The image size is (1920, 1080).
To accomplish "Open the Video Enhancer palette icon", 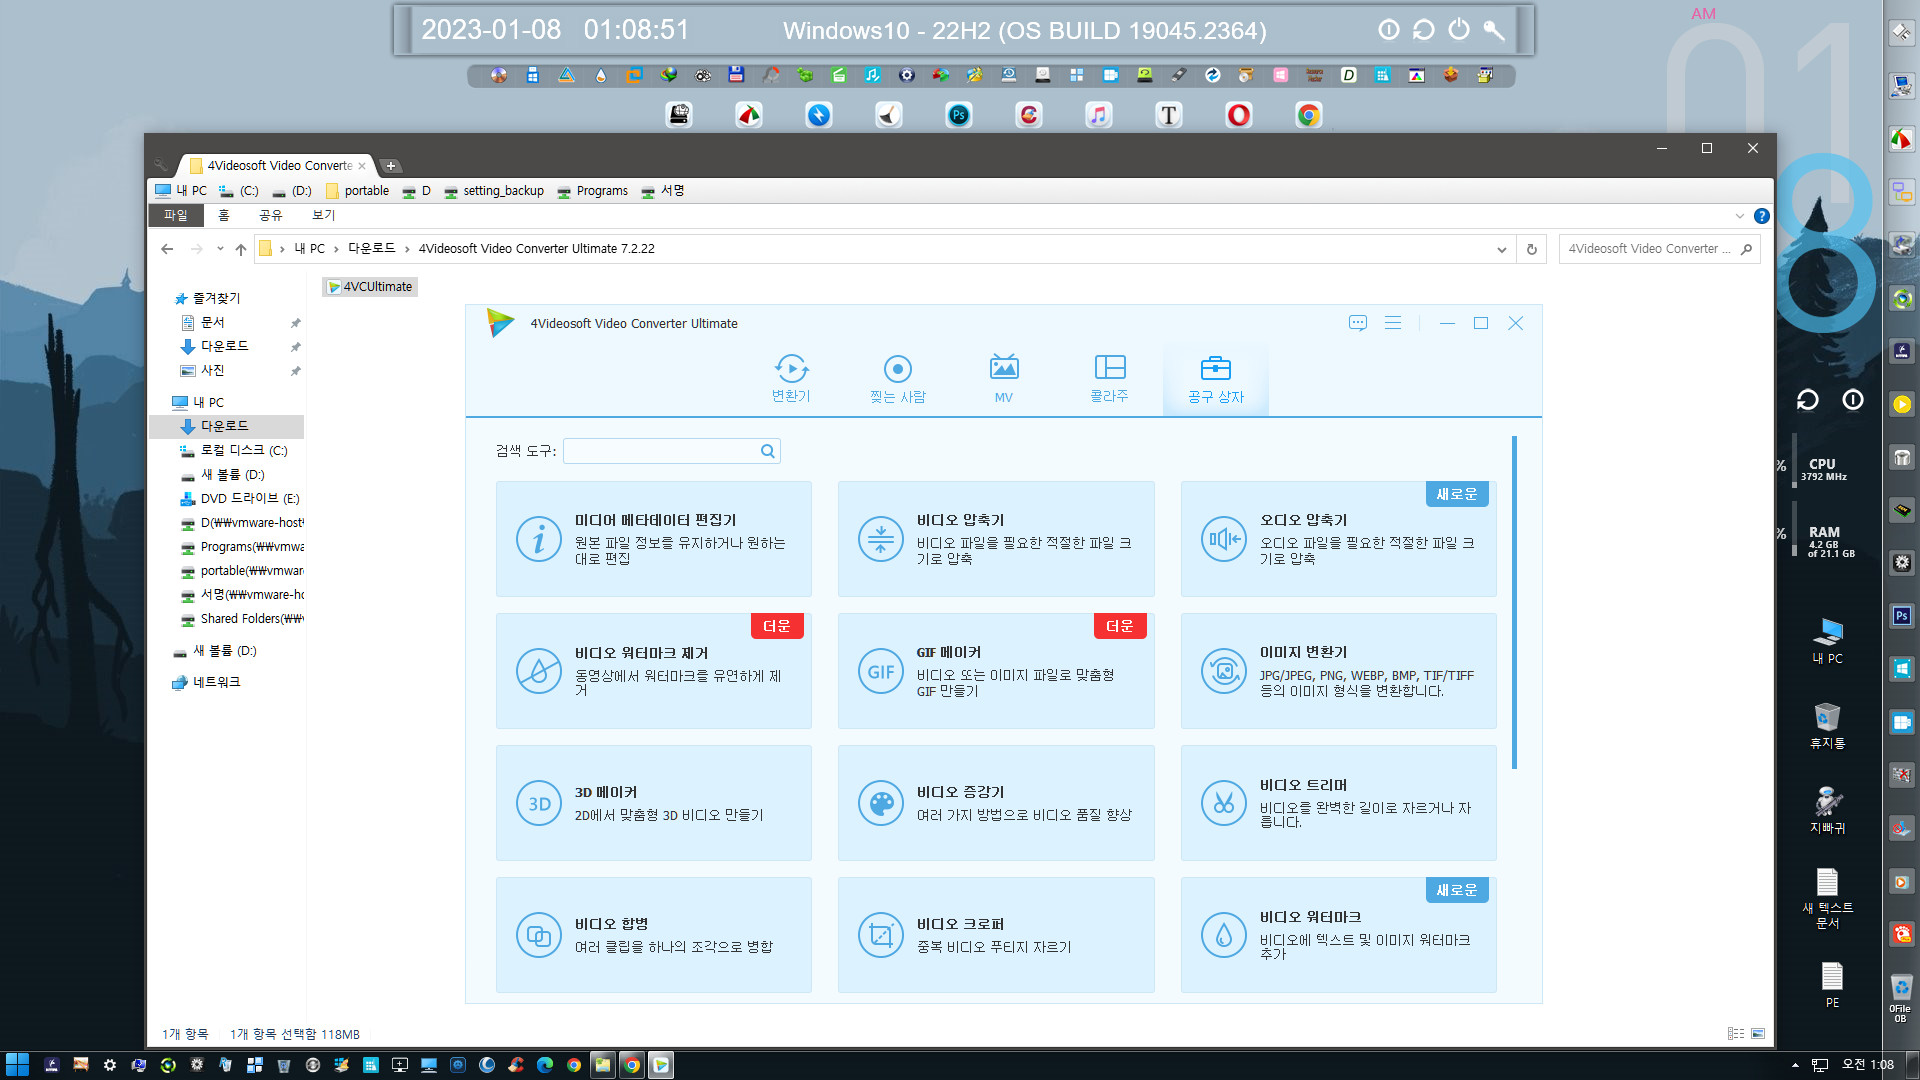I will pos(881,803).
